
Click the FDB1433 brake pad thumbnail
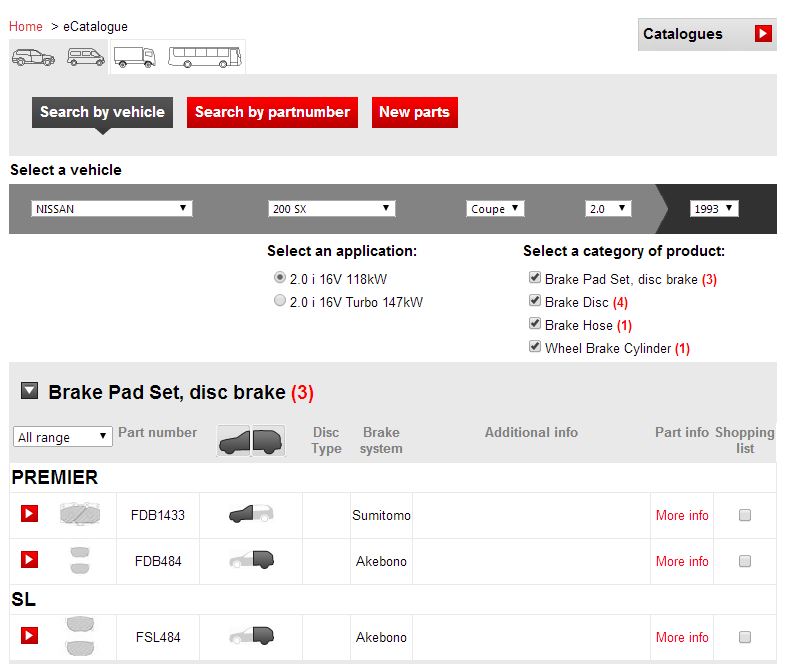tap(79, 515)
